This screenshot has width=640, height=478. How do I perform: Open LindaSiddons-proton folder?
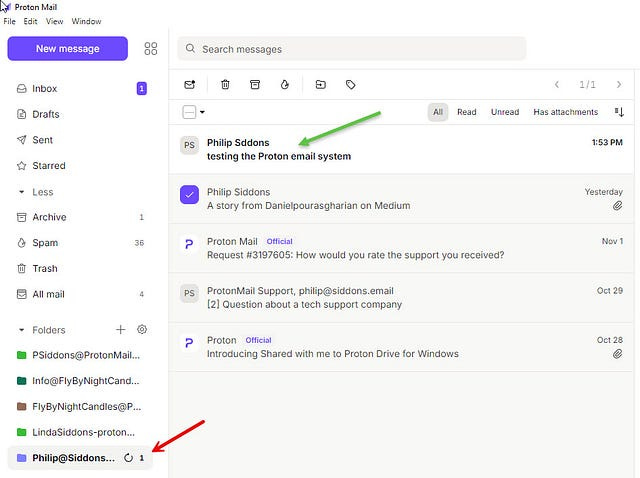(80, 432)
